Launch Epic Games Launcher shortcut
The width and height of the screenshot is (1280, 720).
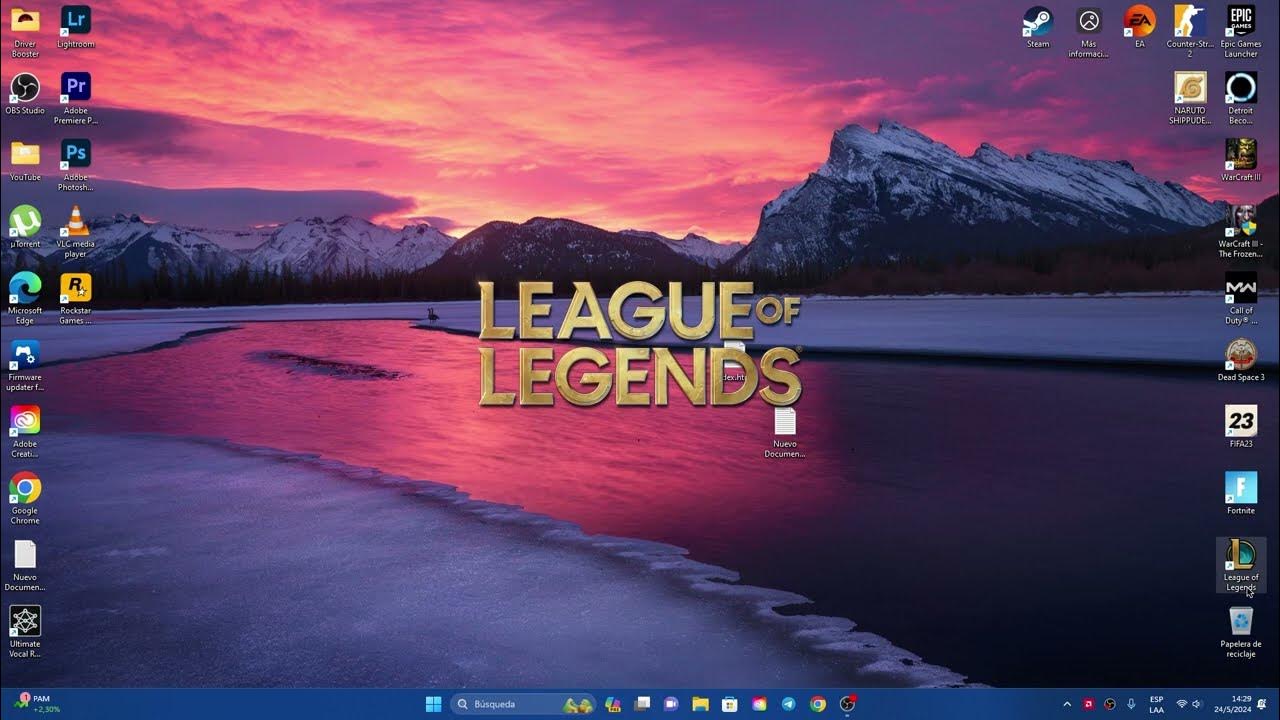[x=1241, y=32]
